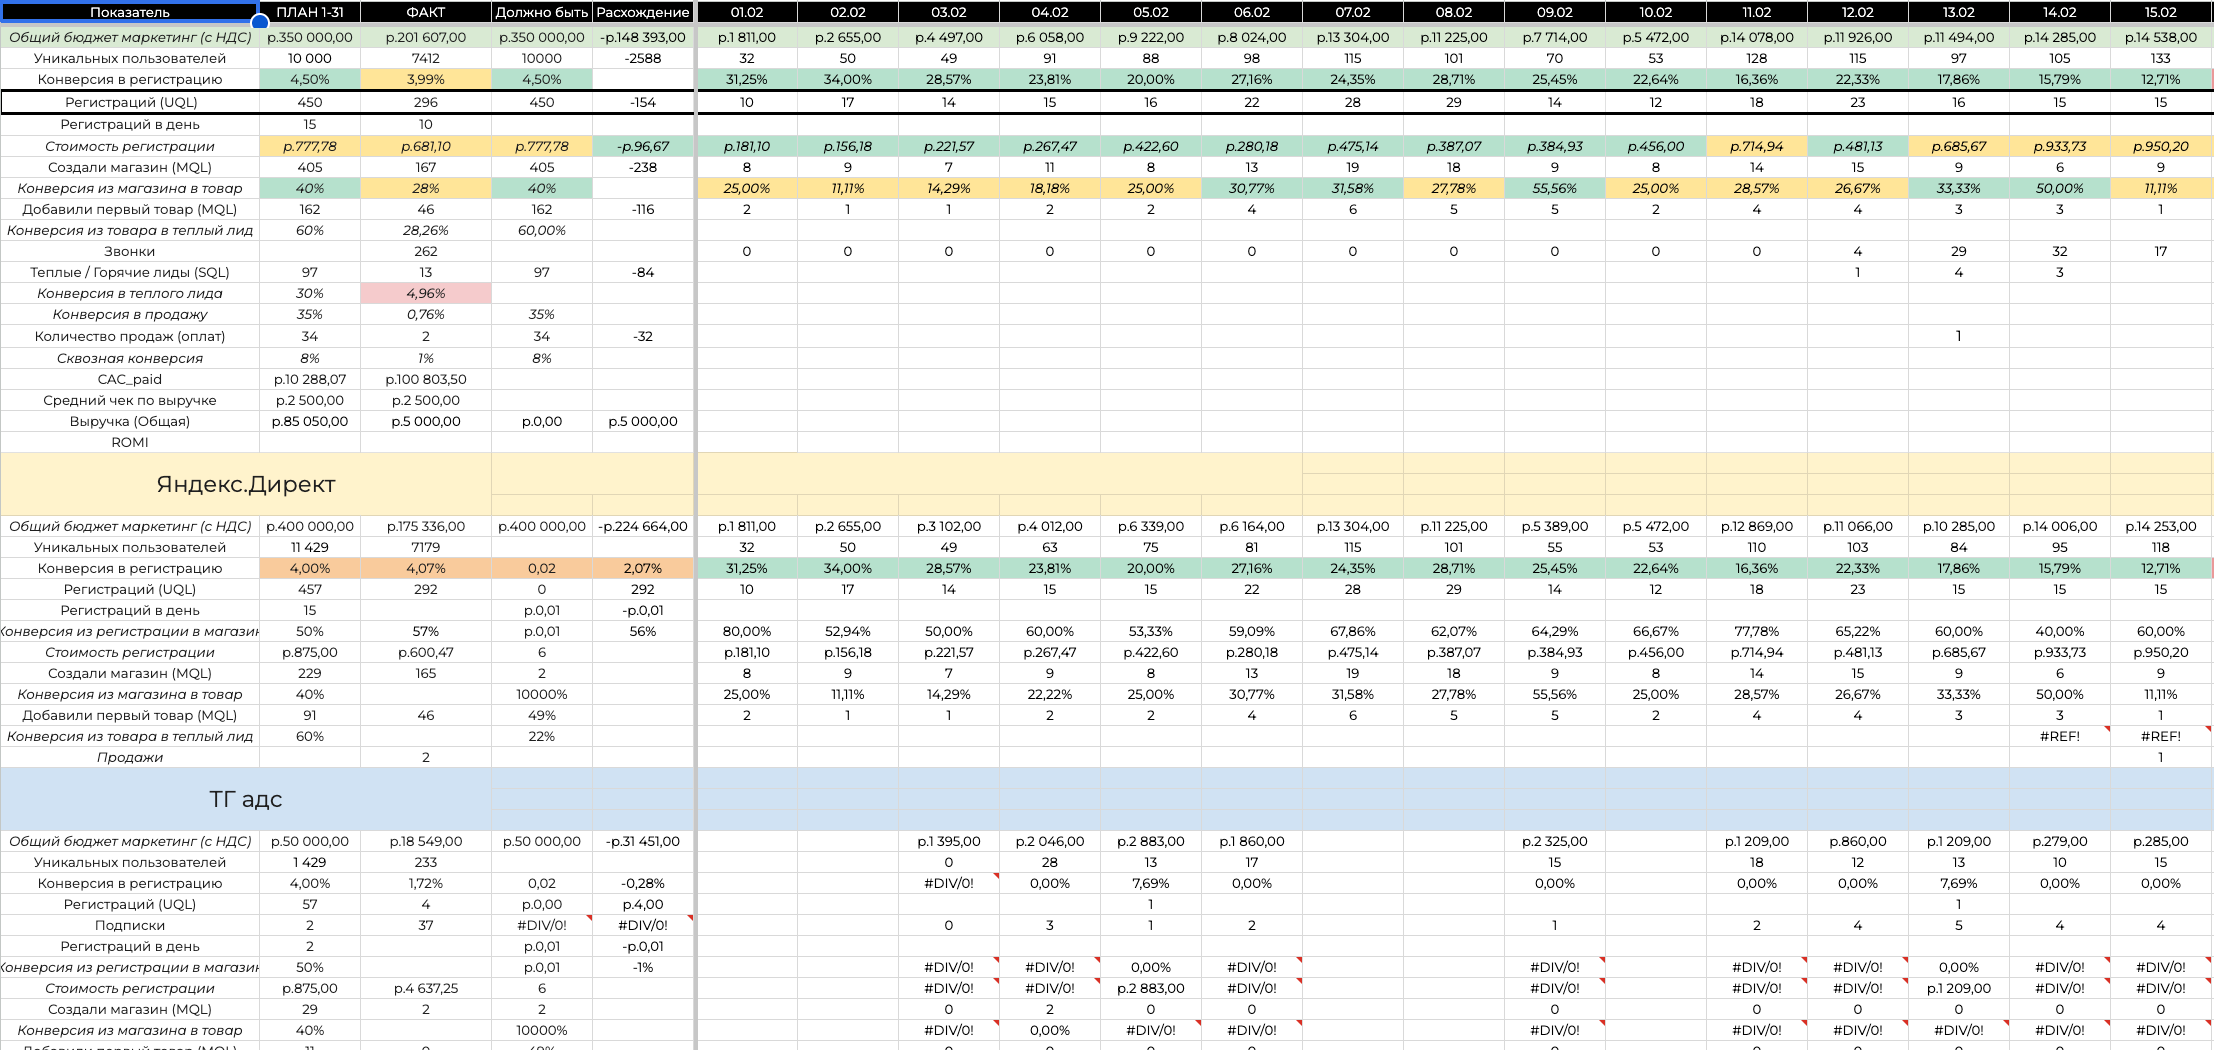Select the '15.02' date column header

[2160, 12]
